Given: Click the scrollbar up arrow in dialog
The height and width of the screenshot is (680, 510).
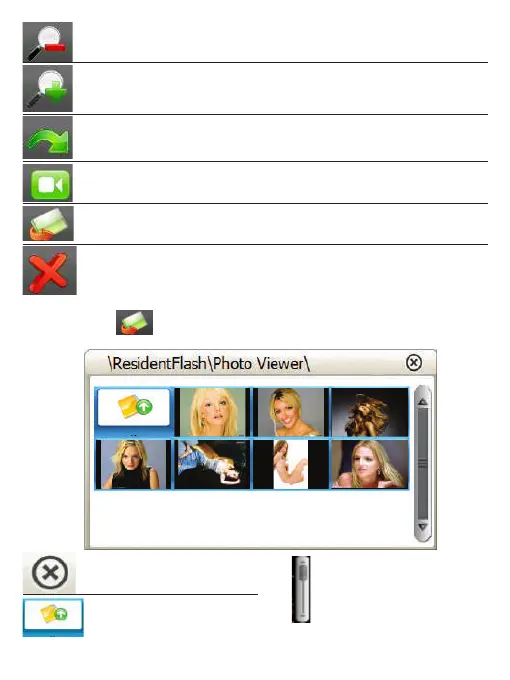Looking at the screenshot, I should pos(423,402).
